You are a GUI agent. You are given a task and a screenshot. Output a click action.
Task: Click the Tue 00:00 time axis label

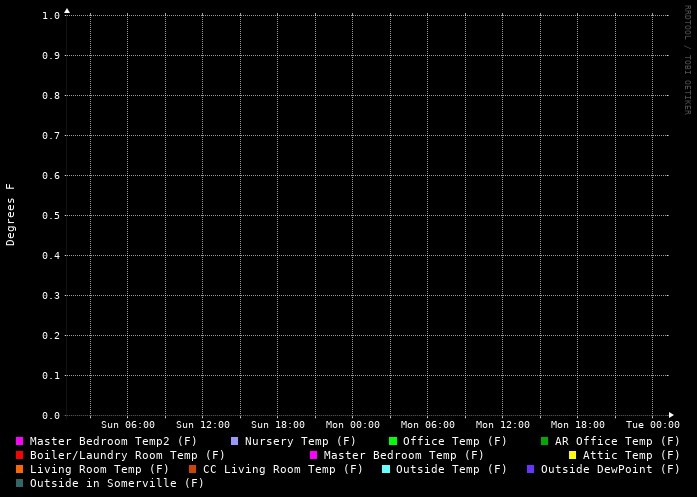point(652,425)
